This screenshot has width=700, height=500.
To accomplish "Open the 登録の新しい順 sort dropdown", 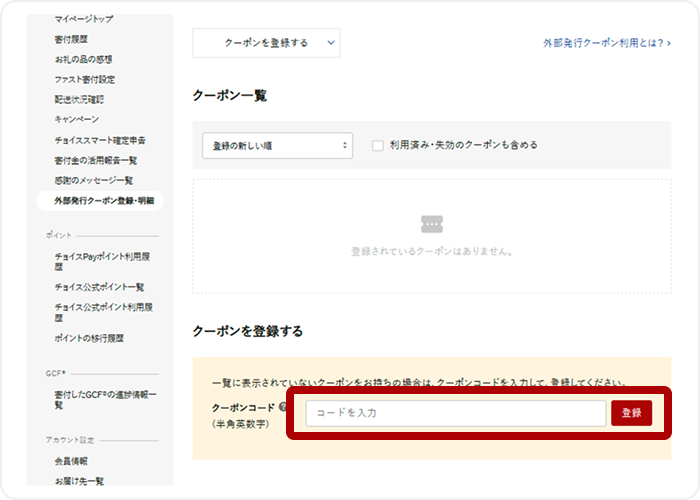I will coord(277,146).
